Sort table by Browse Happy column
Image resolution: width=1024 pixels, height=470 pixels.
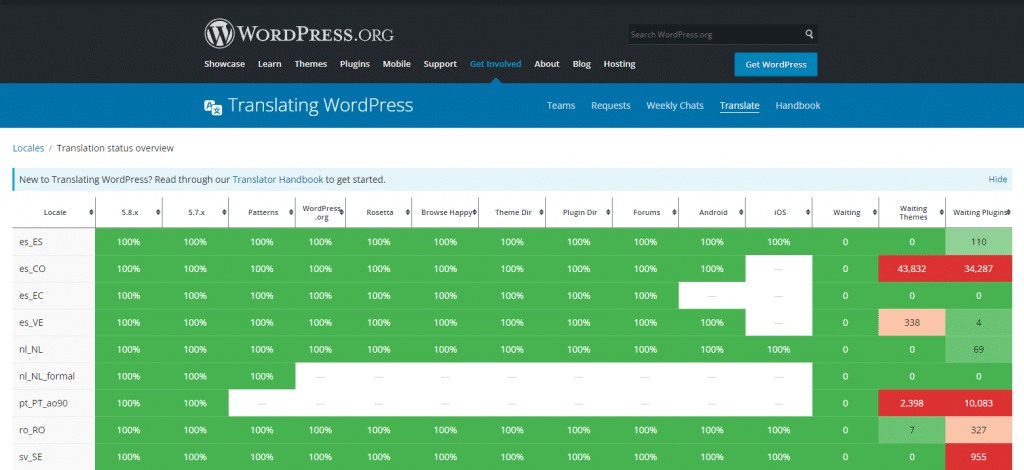(445, 212)
